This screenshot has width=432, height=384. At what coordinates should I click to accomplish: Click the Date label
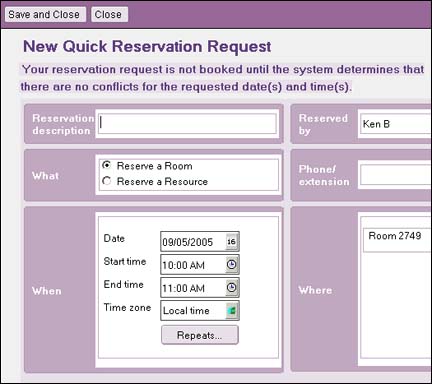114,238
